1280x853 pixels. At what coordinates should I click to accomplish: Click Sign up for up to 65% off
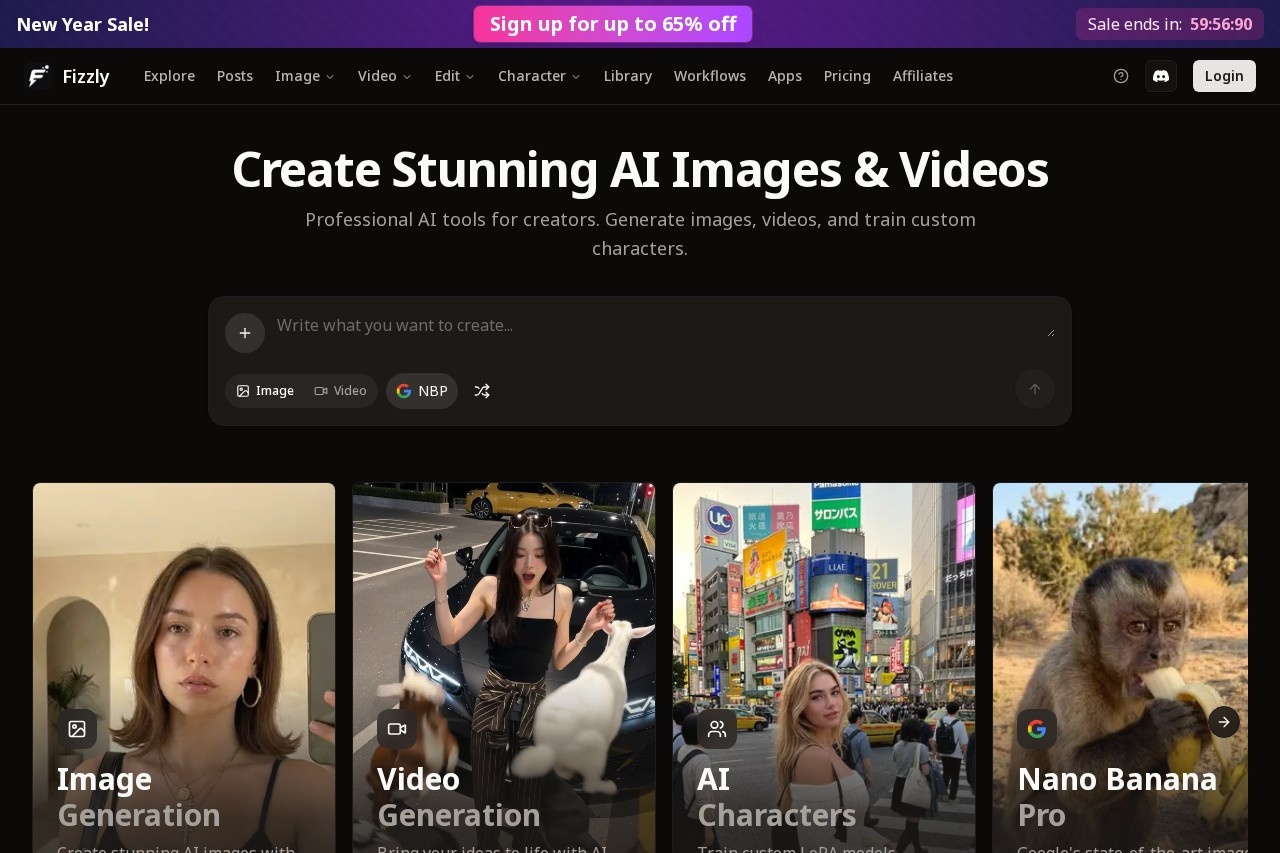point(613,24)
